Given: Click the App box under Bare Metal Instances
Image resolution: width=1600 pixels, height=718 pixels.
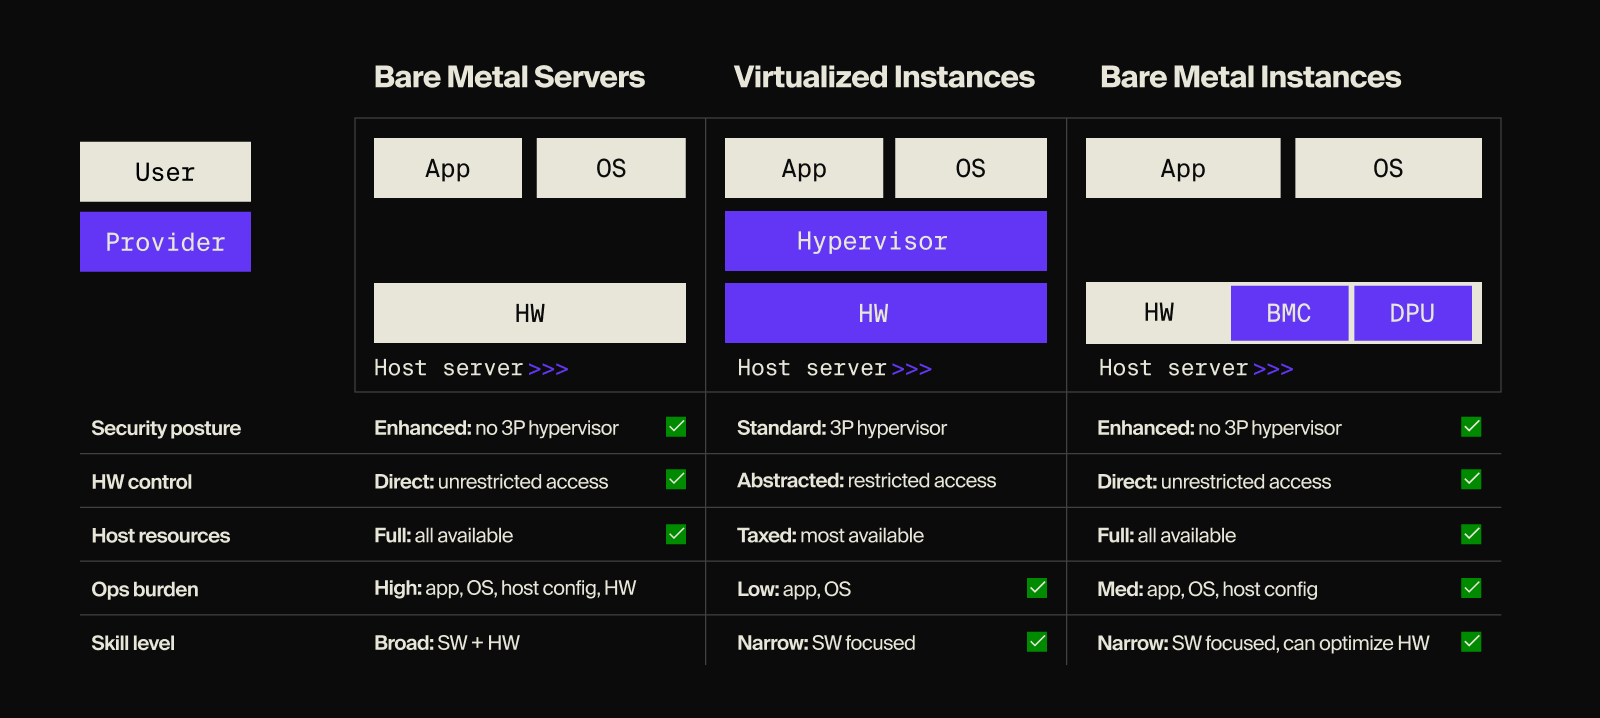Looking at the screenshot, I should [x=1183, y=168].
